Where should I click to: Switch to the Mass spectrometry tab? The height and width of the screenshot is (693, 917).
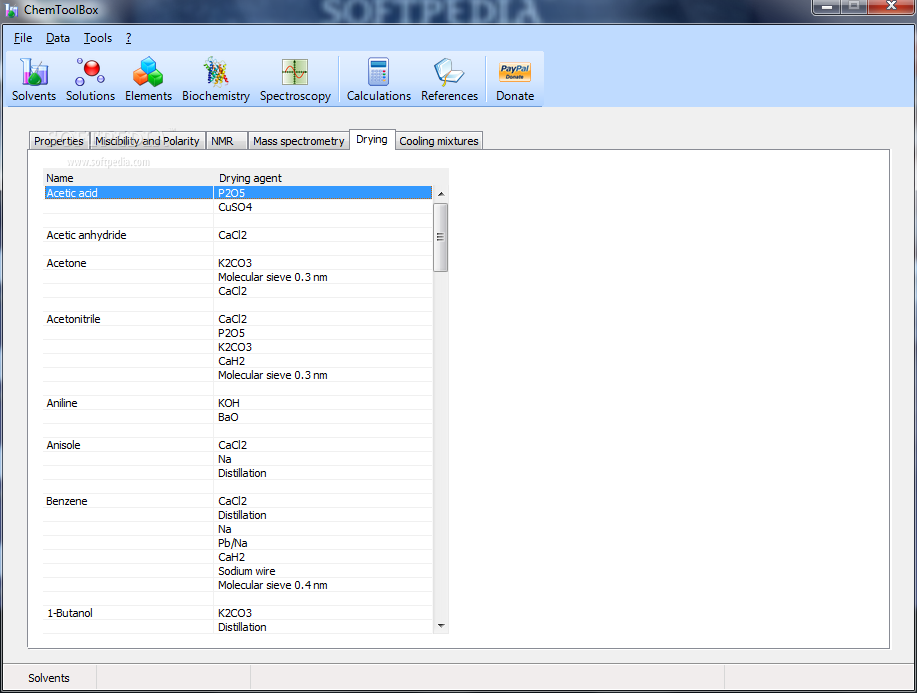coord(298,141)
